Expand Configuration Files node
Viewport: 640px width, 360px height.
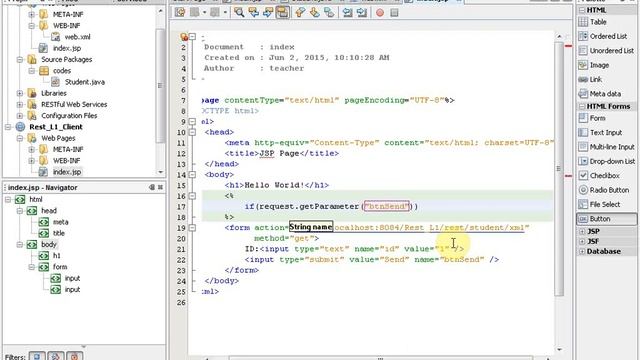(x=20, y=116)
